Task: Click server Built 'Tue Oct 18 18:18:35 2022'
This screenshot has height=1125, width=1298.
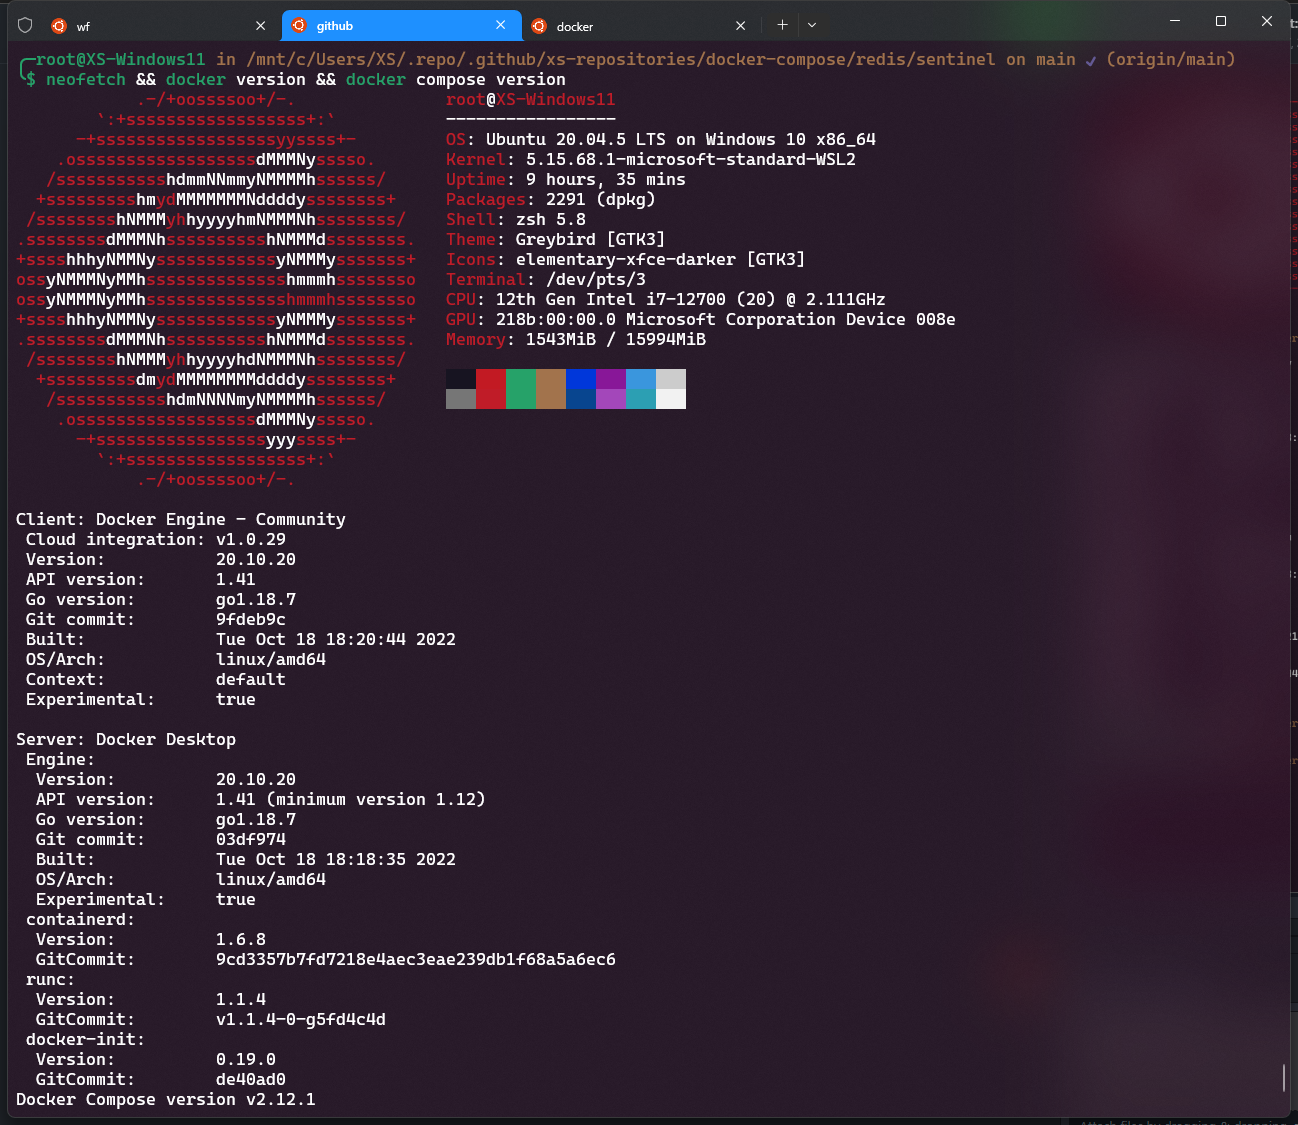Action: point(336,860)
